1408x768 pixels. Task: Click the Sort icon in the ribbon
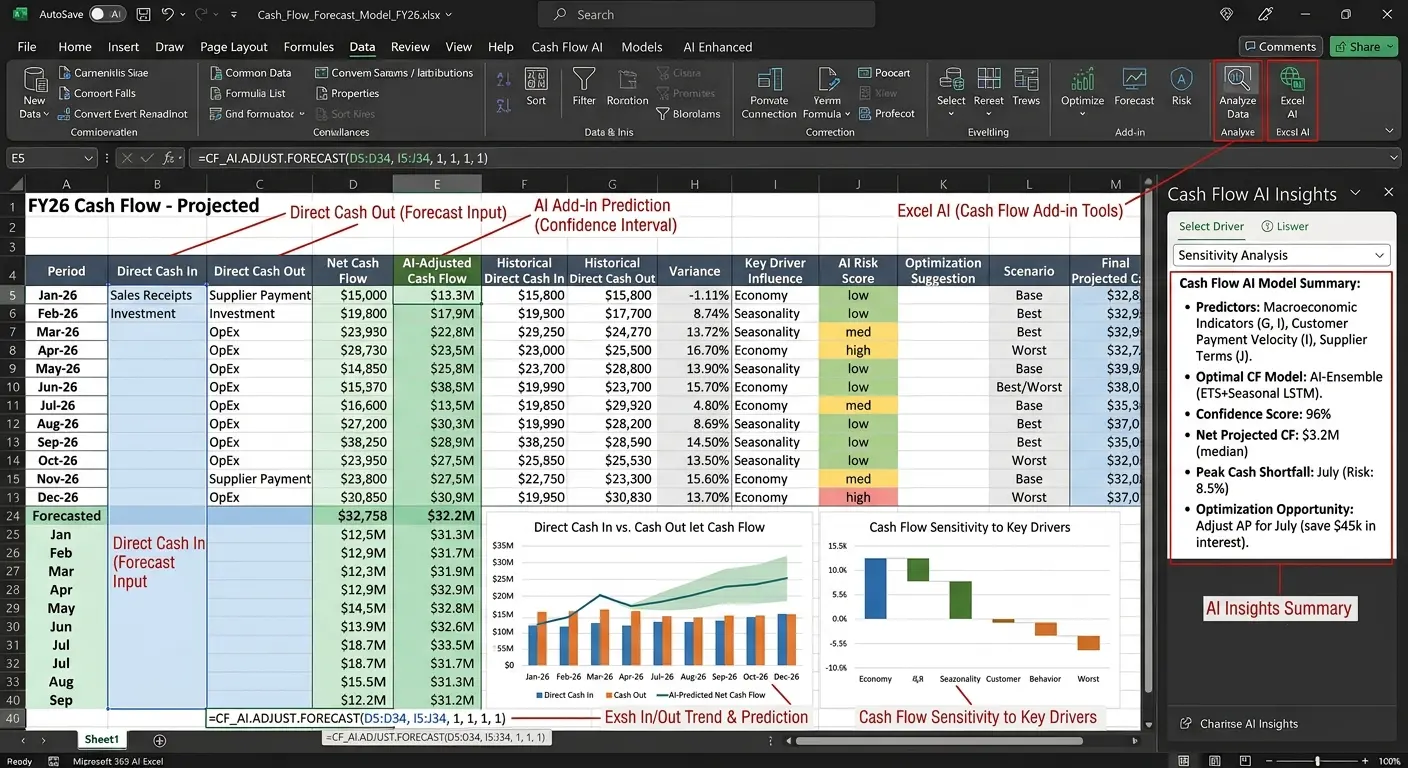click(x=536, y=86)
